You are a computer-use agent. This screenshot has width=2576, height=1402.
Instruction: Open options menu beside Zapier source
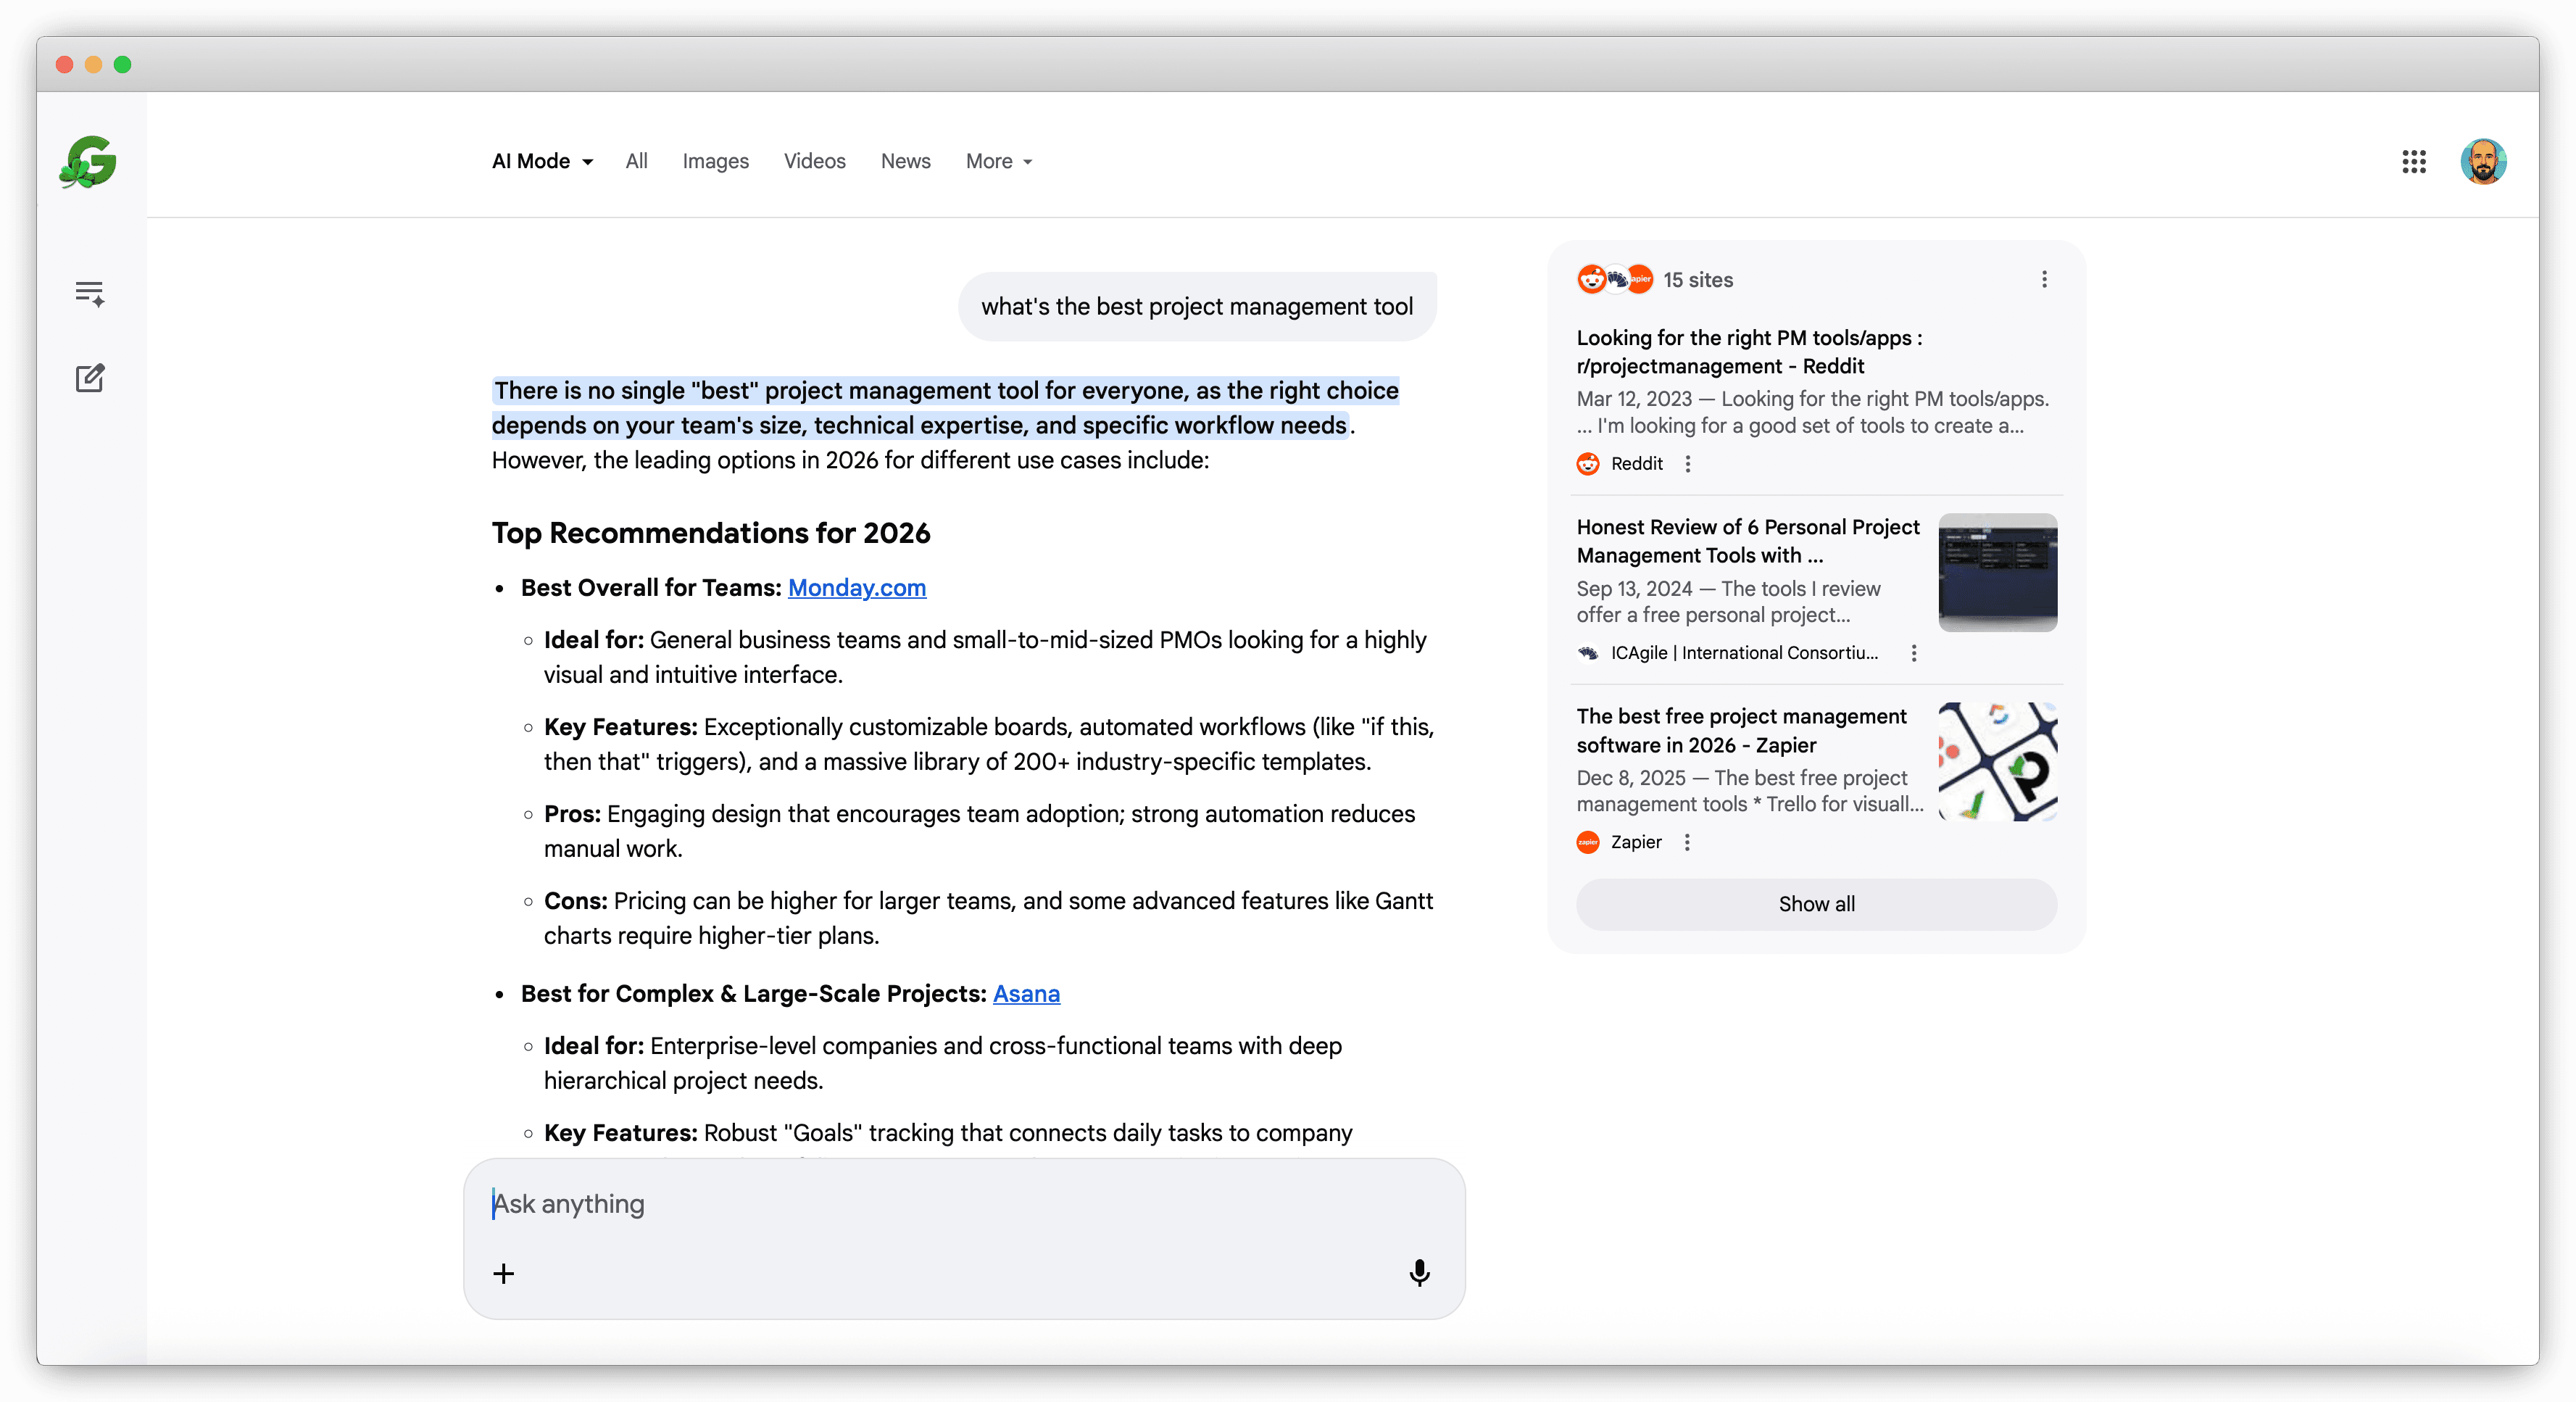pos(1686,842)
